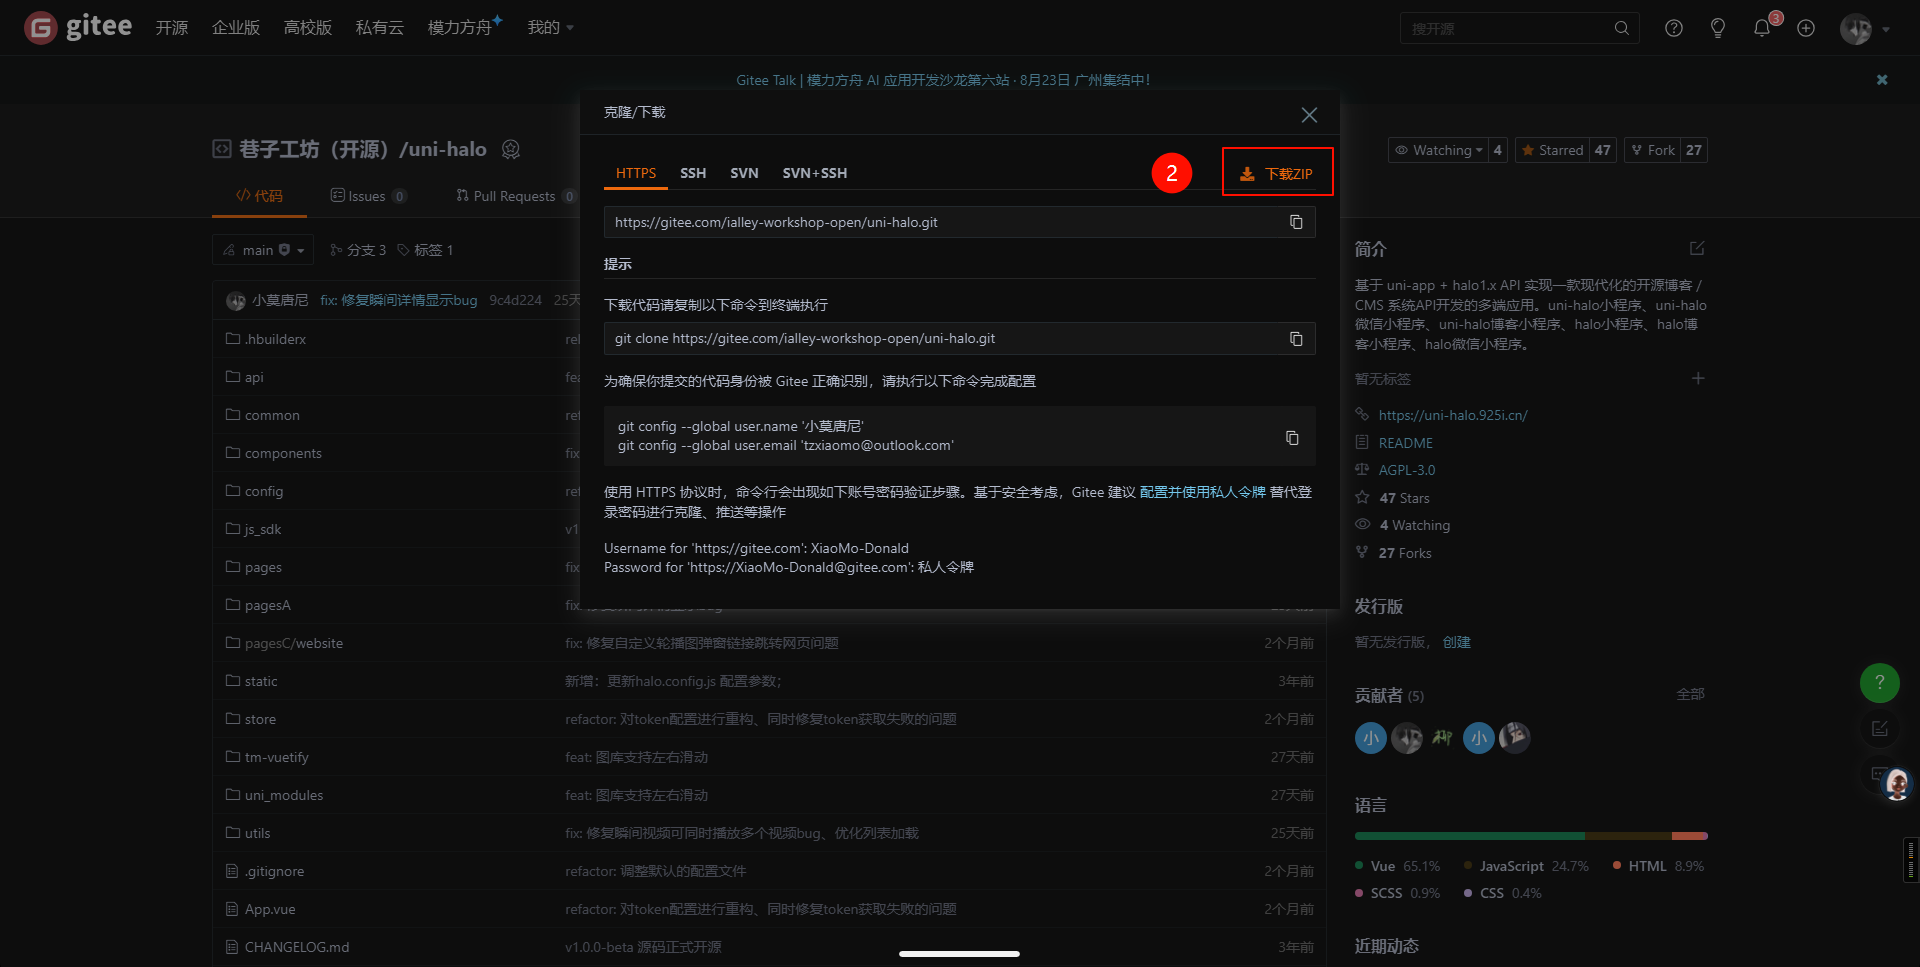This screenshot has height=967, width=1920.
Task: Click the first contributor avatar
Action: pyautogui.click(x=1371, y=738)
